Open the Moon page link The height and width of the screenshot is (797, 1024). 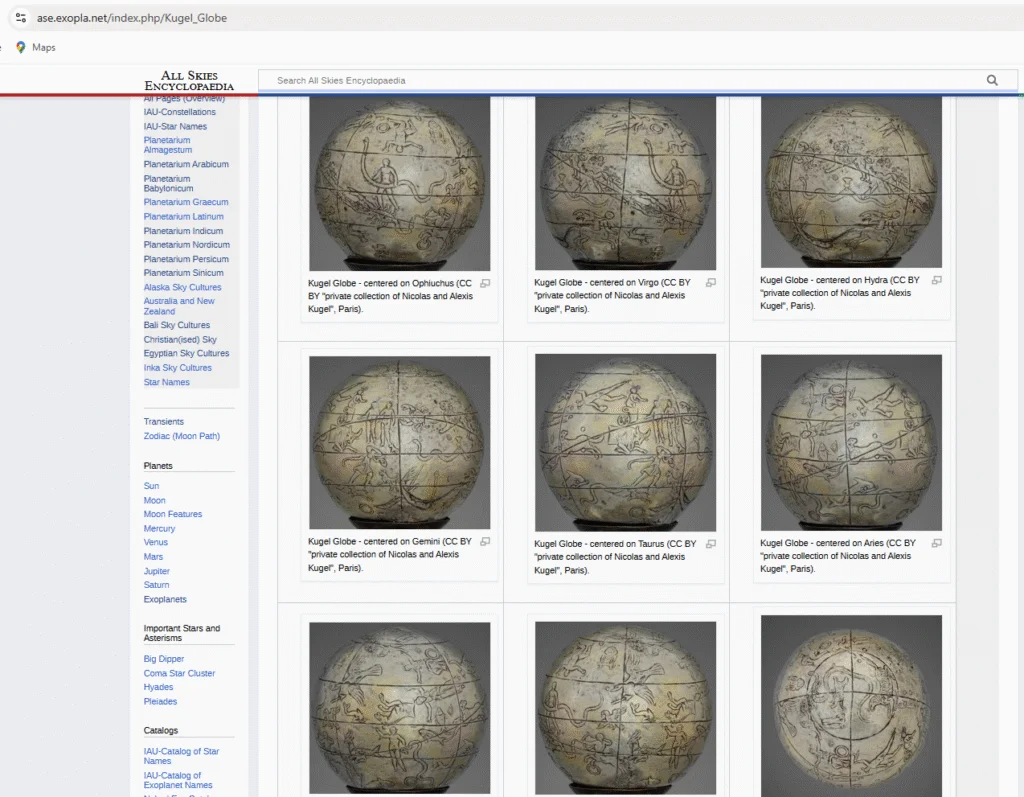pos(155,500)
